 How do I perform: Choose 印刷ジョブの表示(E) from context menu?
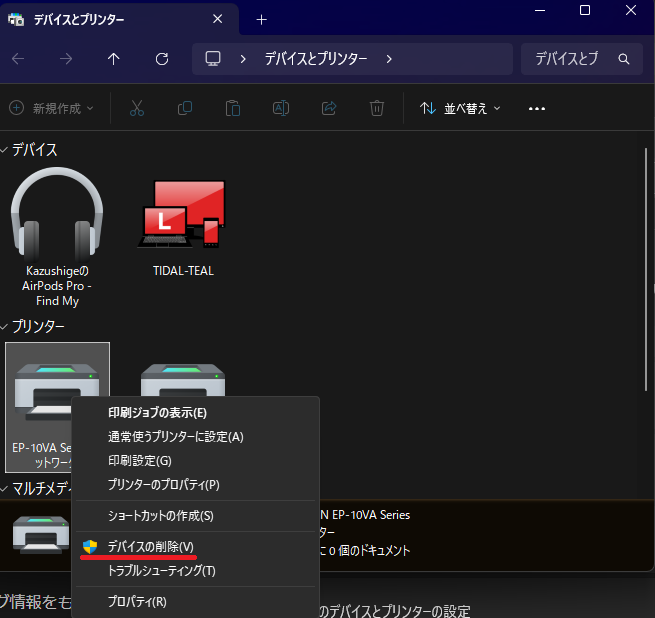coord(195,412)
